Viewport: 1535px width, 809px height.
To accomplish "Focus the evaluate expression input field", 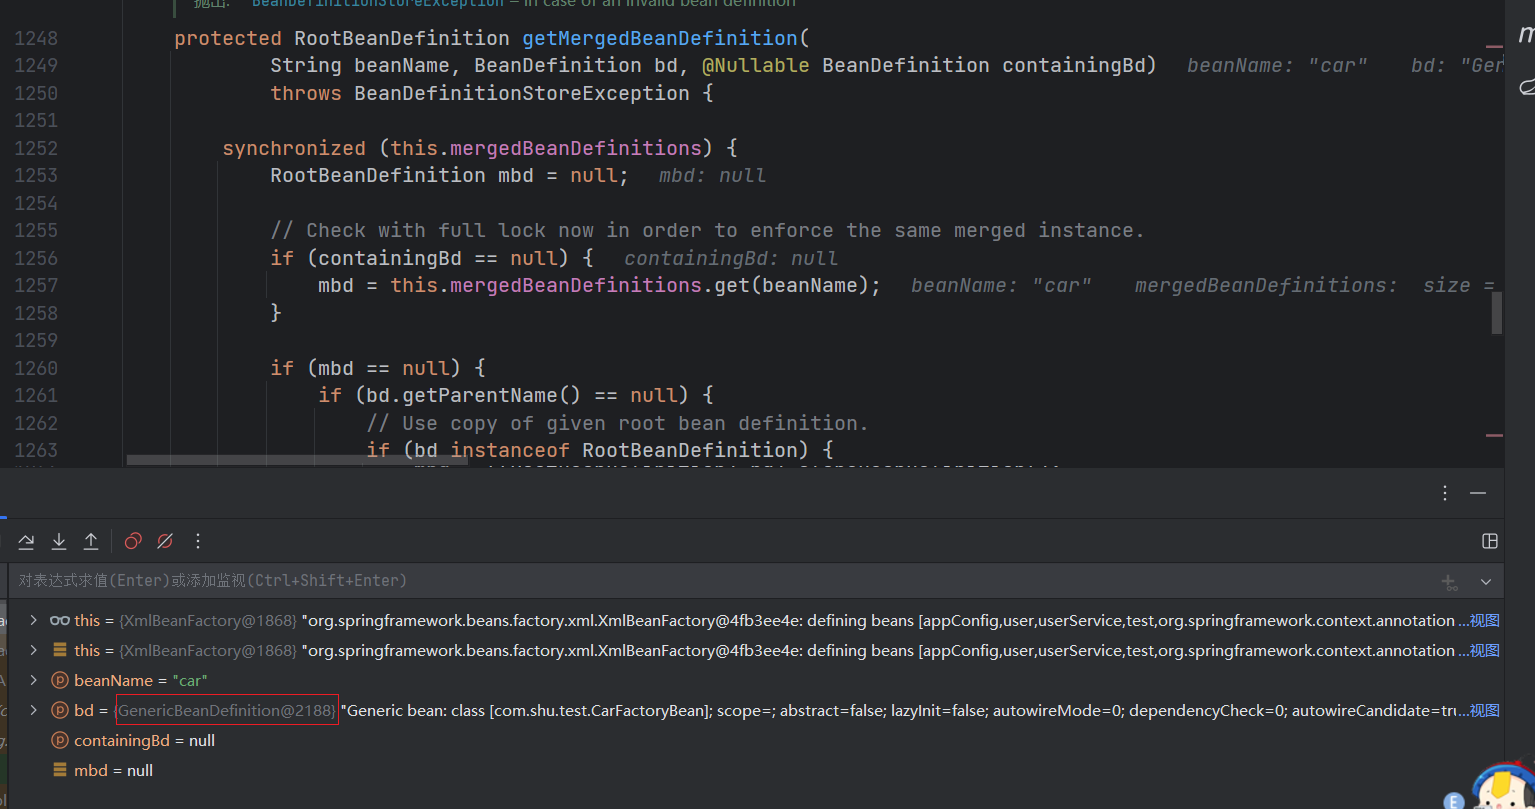I will [720, 581].
